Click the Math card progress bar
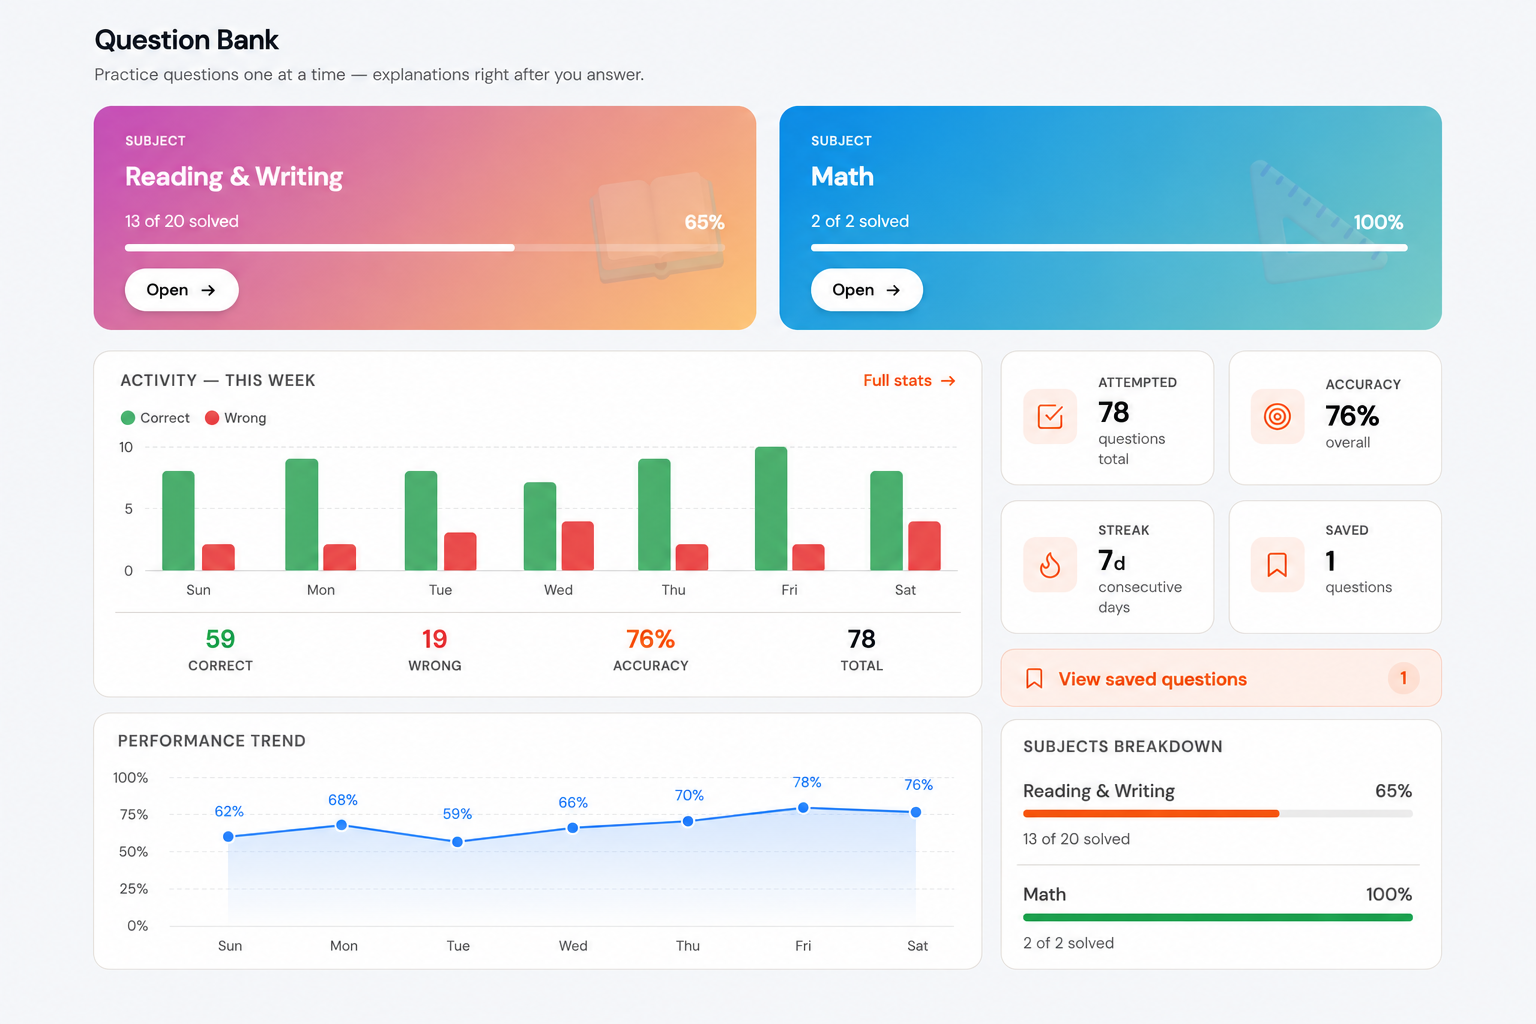 click(x=1109, y=248)
